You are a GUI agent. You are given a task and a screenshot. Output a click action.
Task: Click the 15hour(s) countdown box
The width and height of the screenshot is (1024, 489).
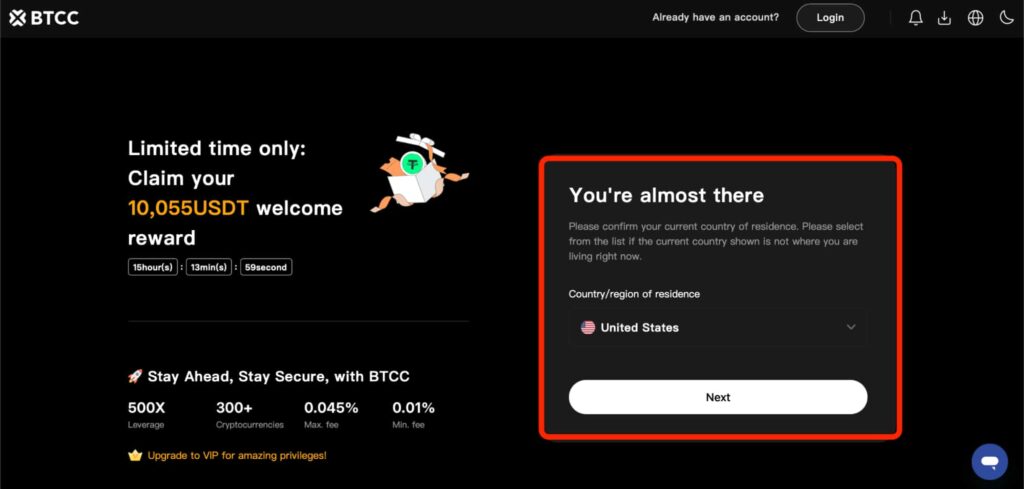(x=153, y=267)
